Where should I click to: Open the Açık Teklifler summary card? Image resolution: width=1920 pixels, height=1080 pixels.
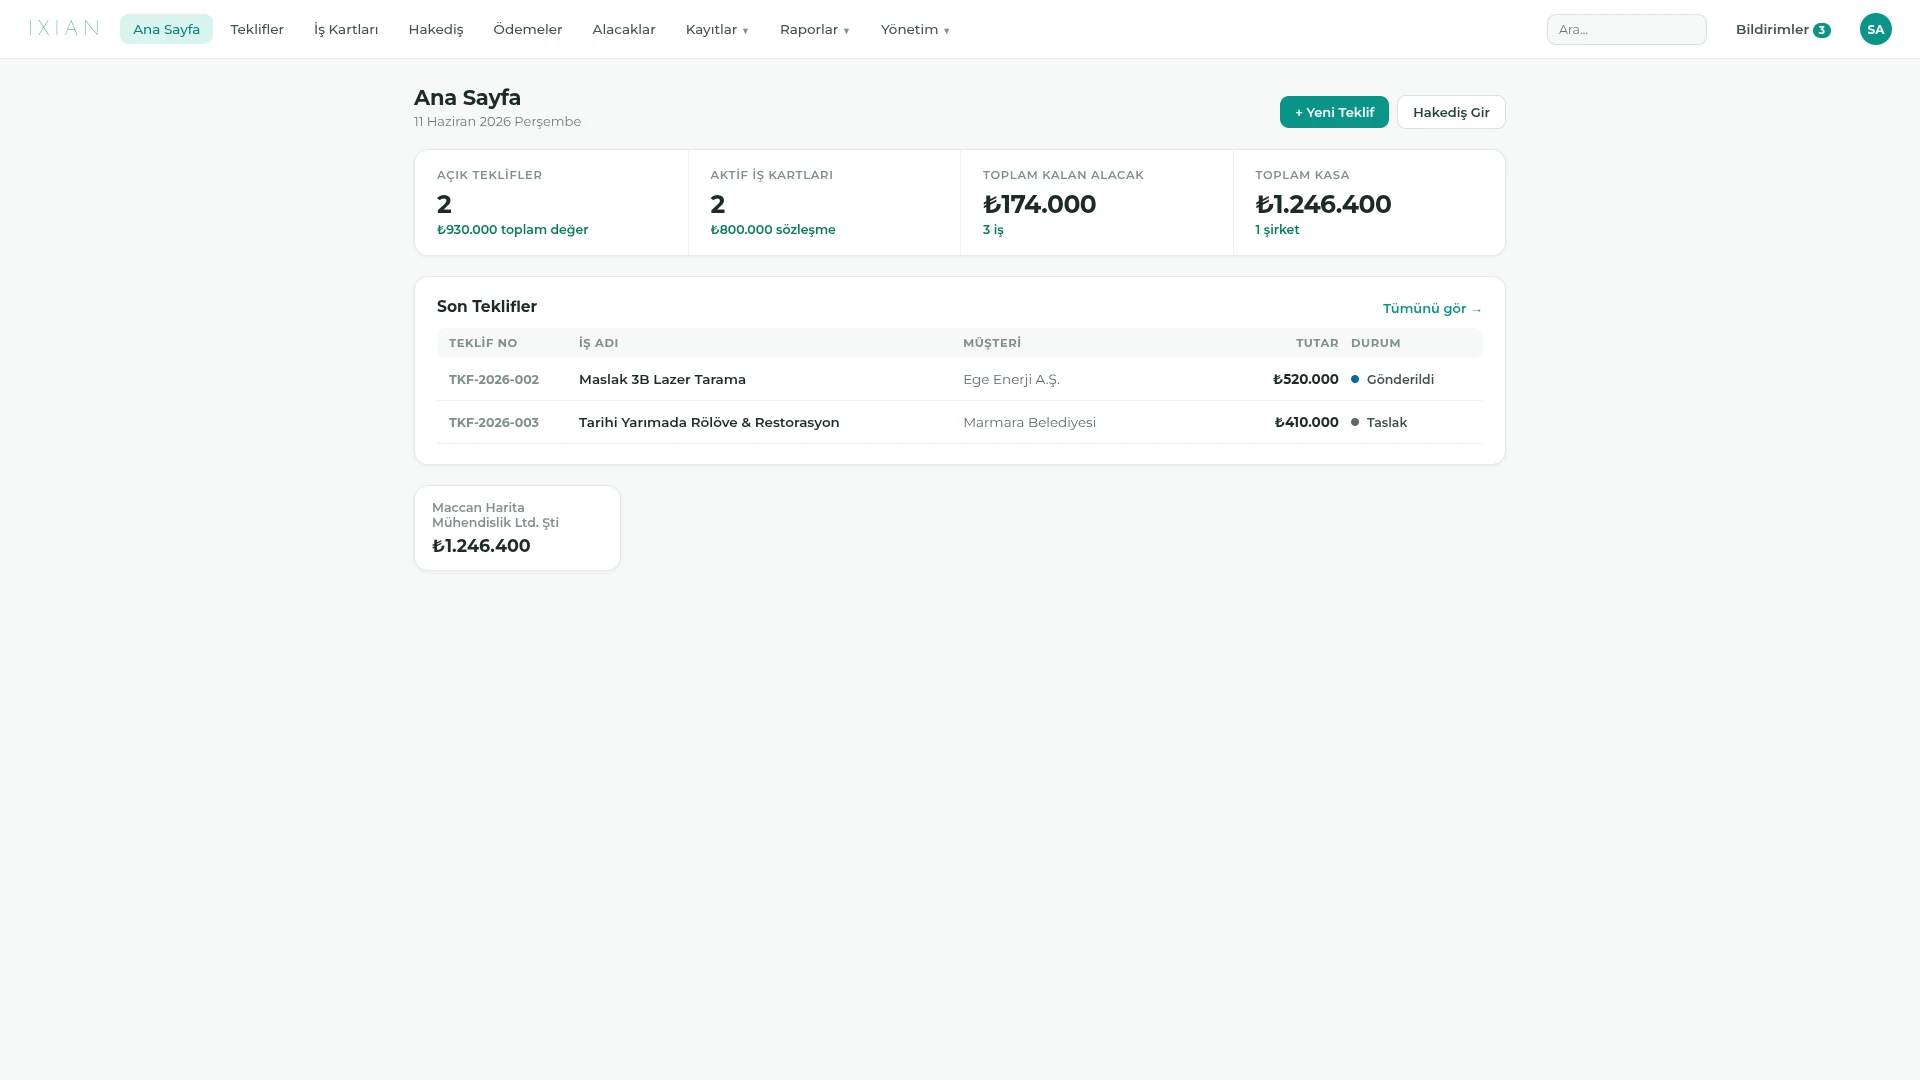[x=551, y=202]
